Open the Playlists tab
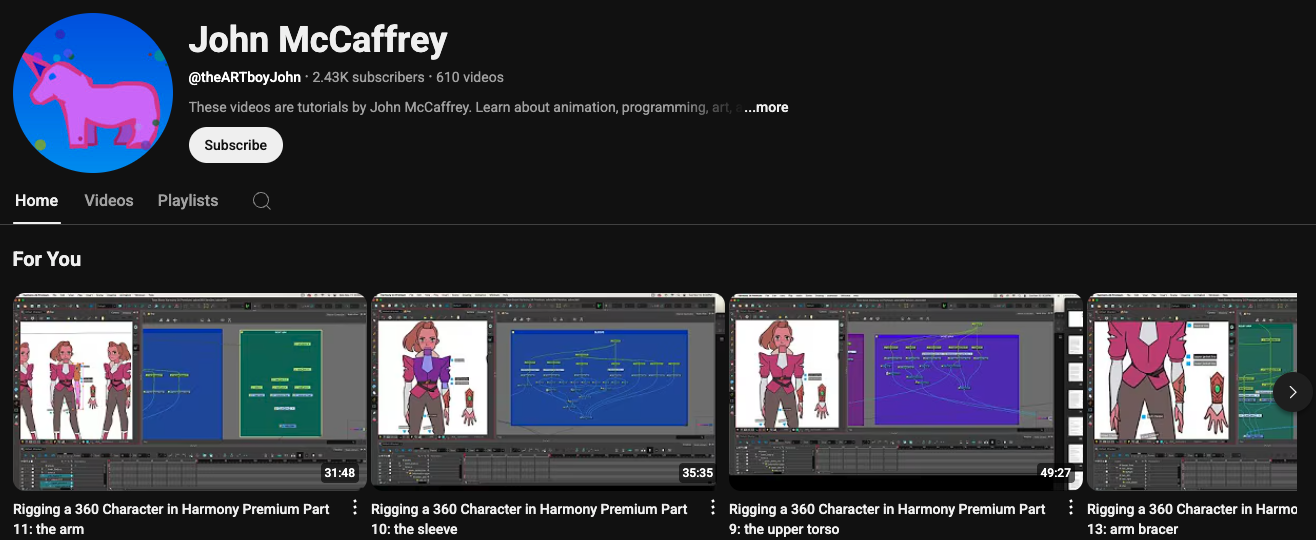Viewport: 1316px width, 540px height. (188, 201)
